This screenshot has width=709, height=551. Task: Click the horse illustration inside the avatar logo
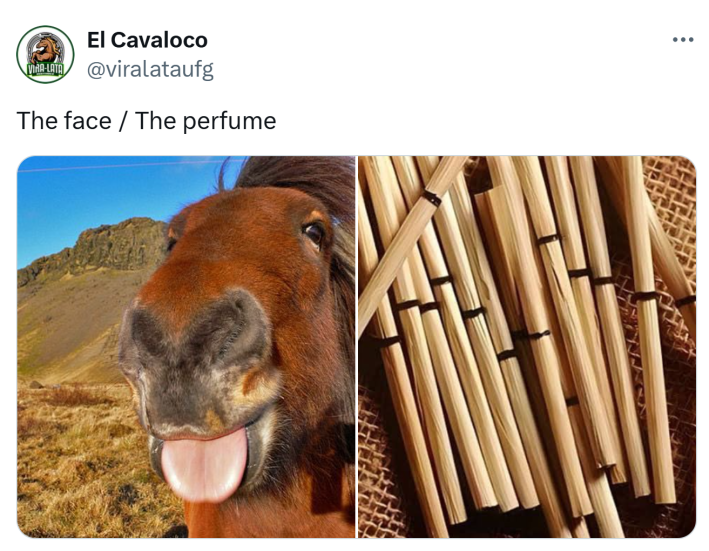point(44,50)
